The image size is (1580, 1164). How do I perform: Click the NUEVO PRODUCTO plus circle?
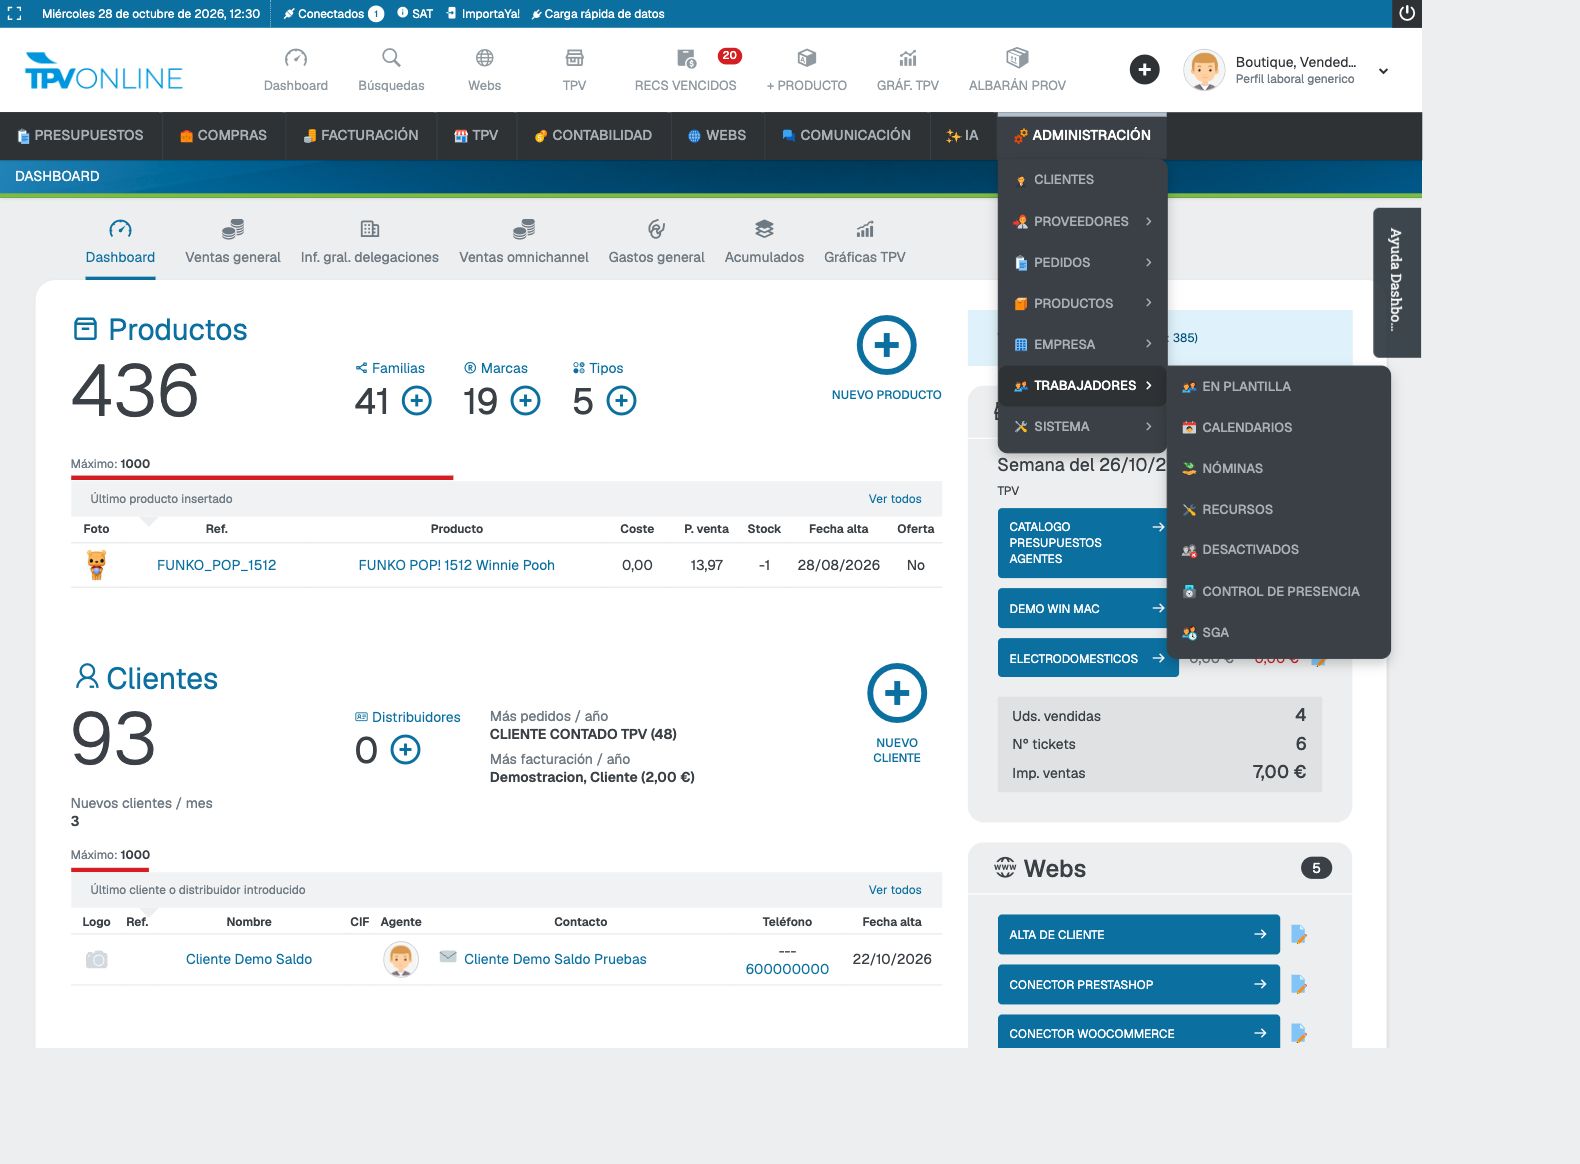tap(887, 345)
